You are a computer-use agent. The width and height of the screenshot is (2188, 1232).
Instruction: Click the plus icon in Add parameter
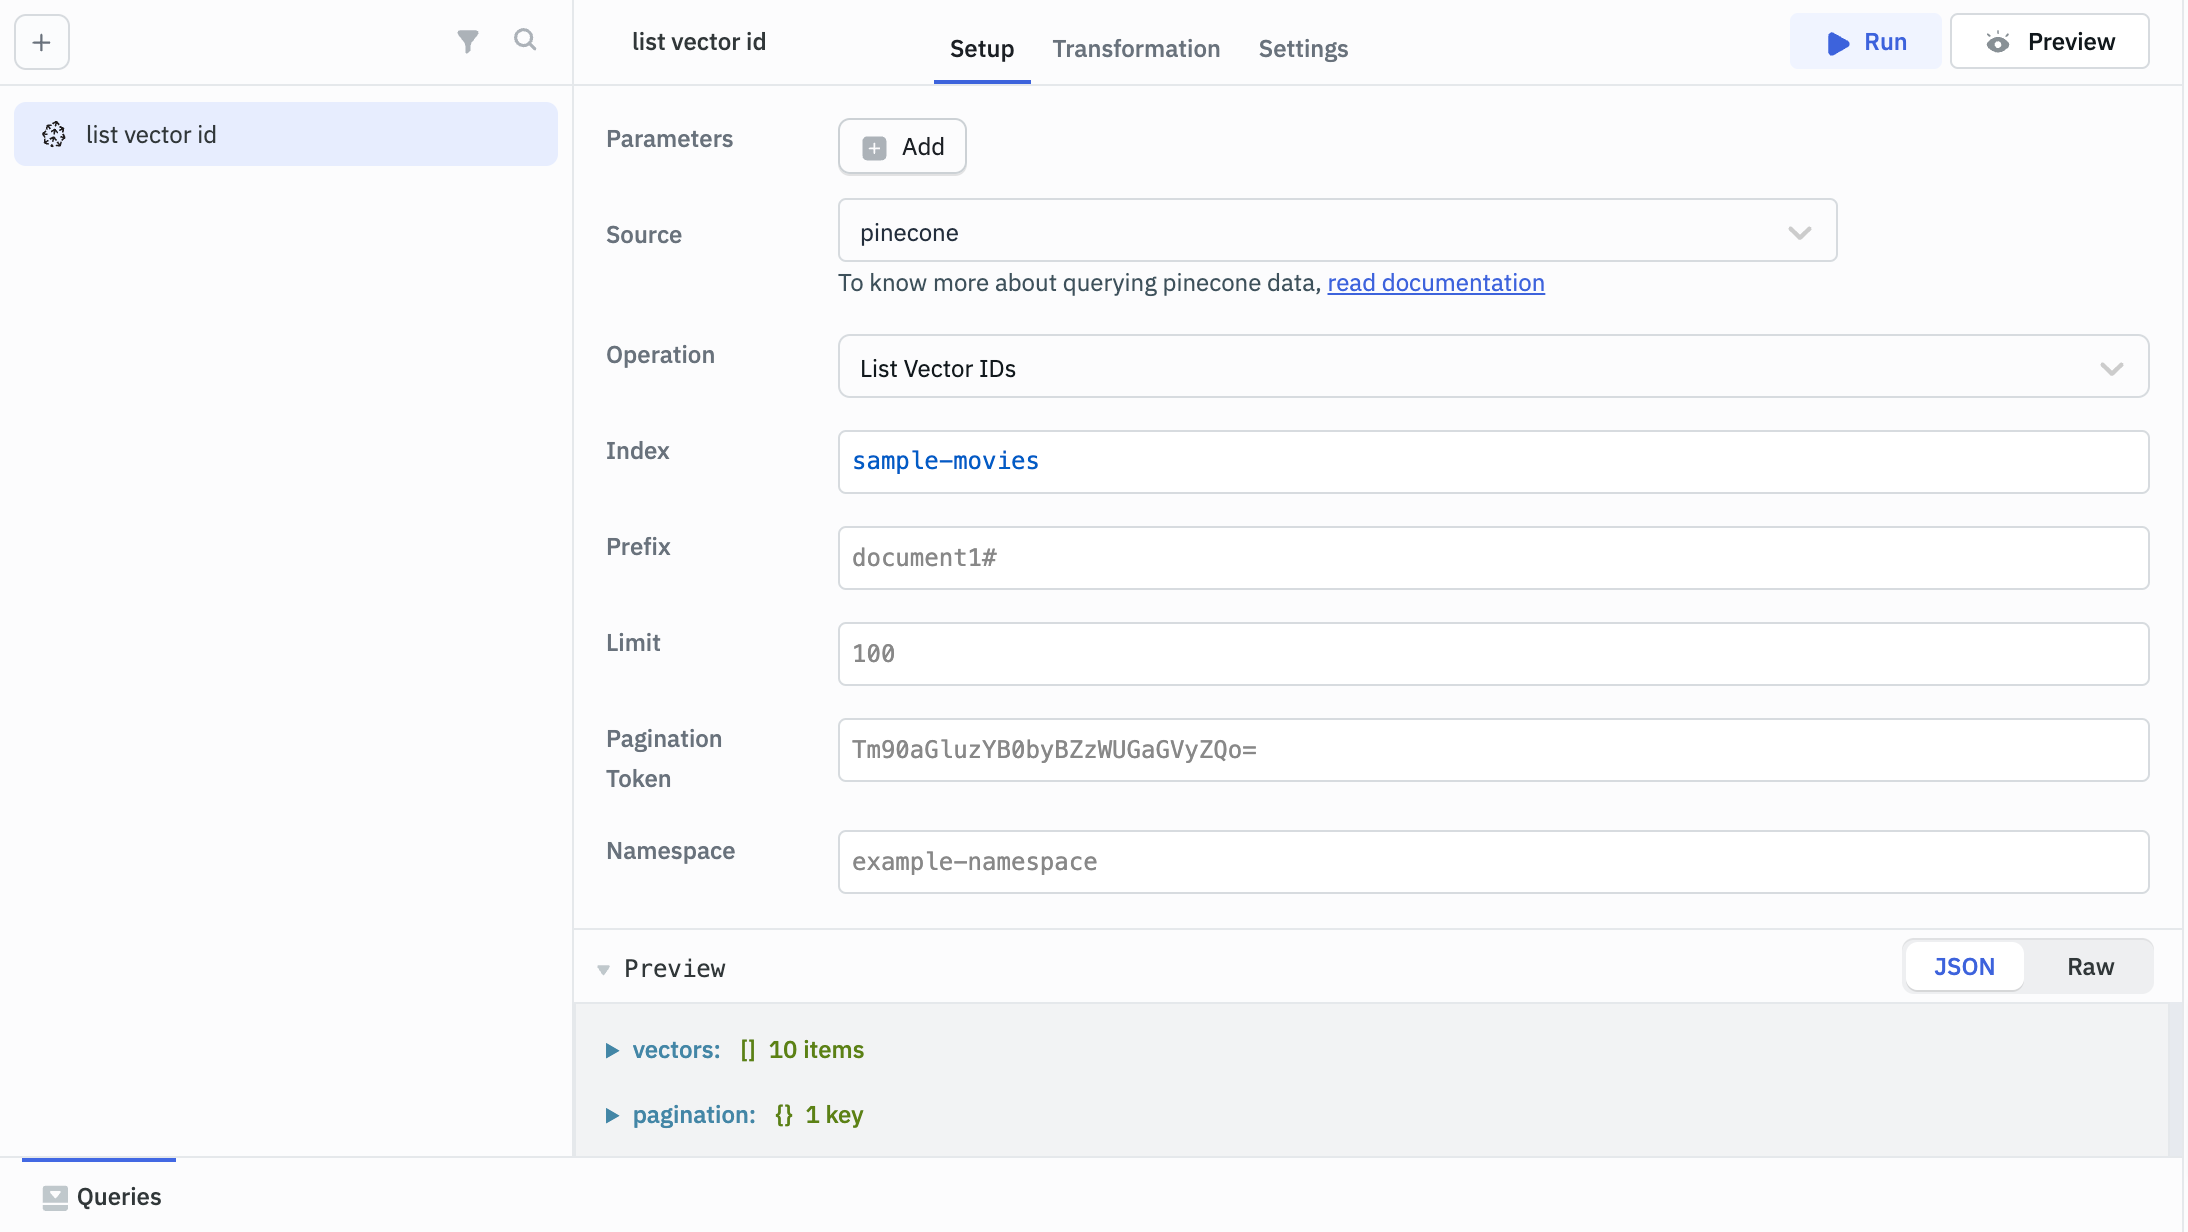[875, 148]
